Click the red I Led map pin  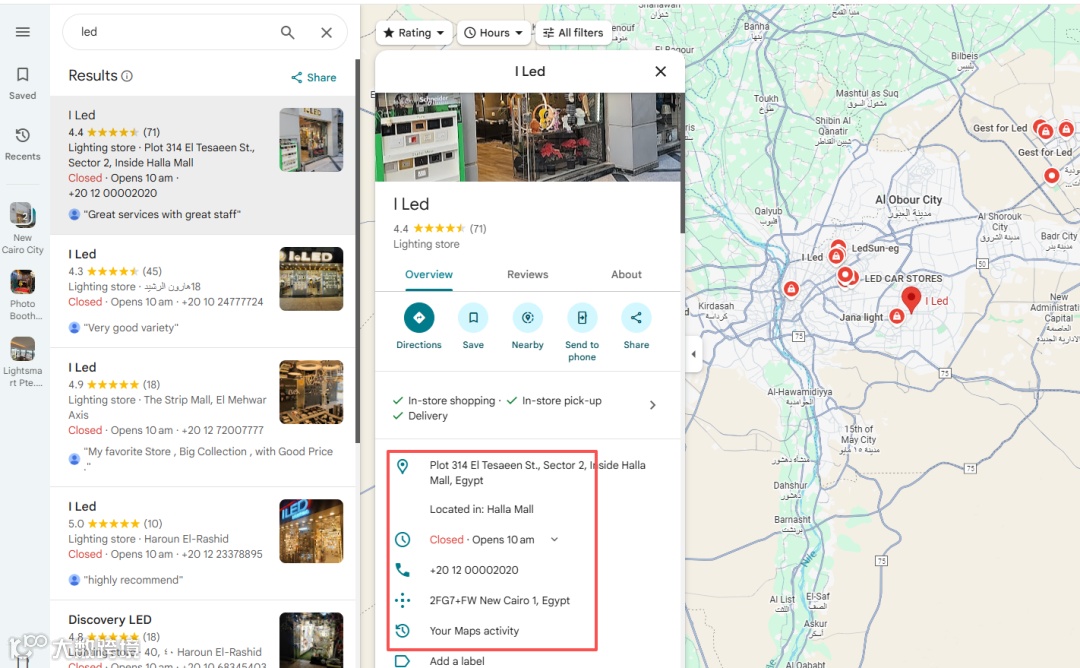[911, 300]
